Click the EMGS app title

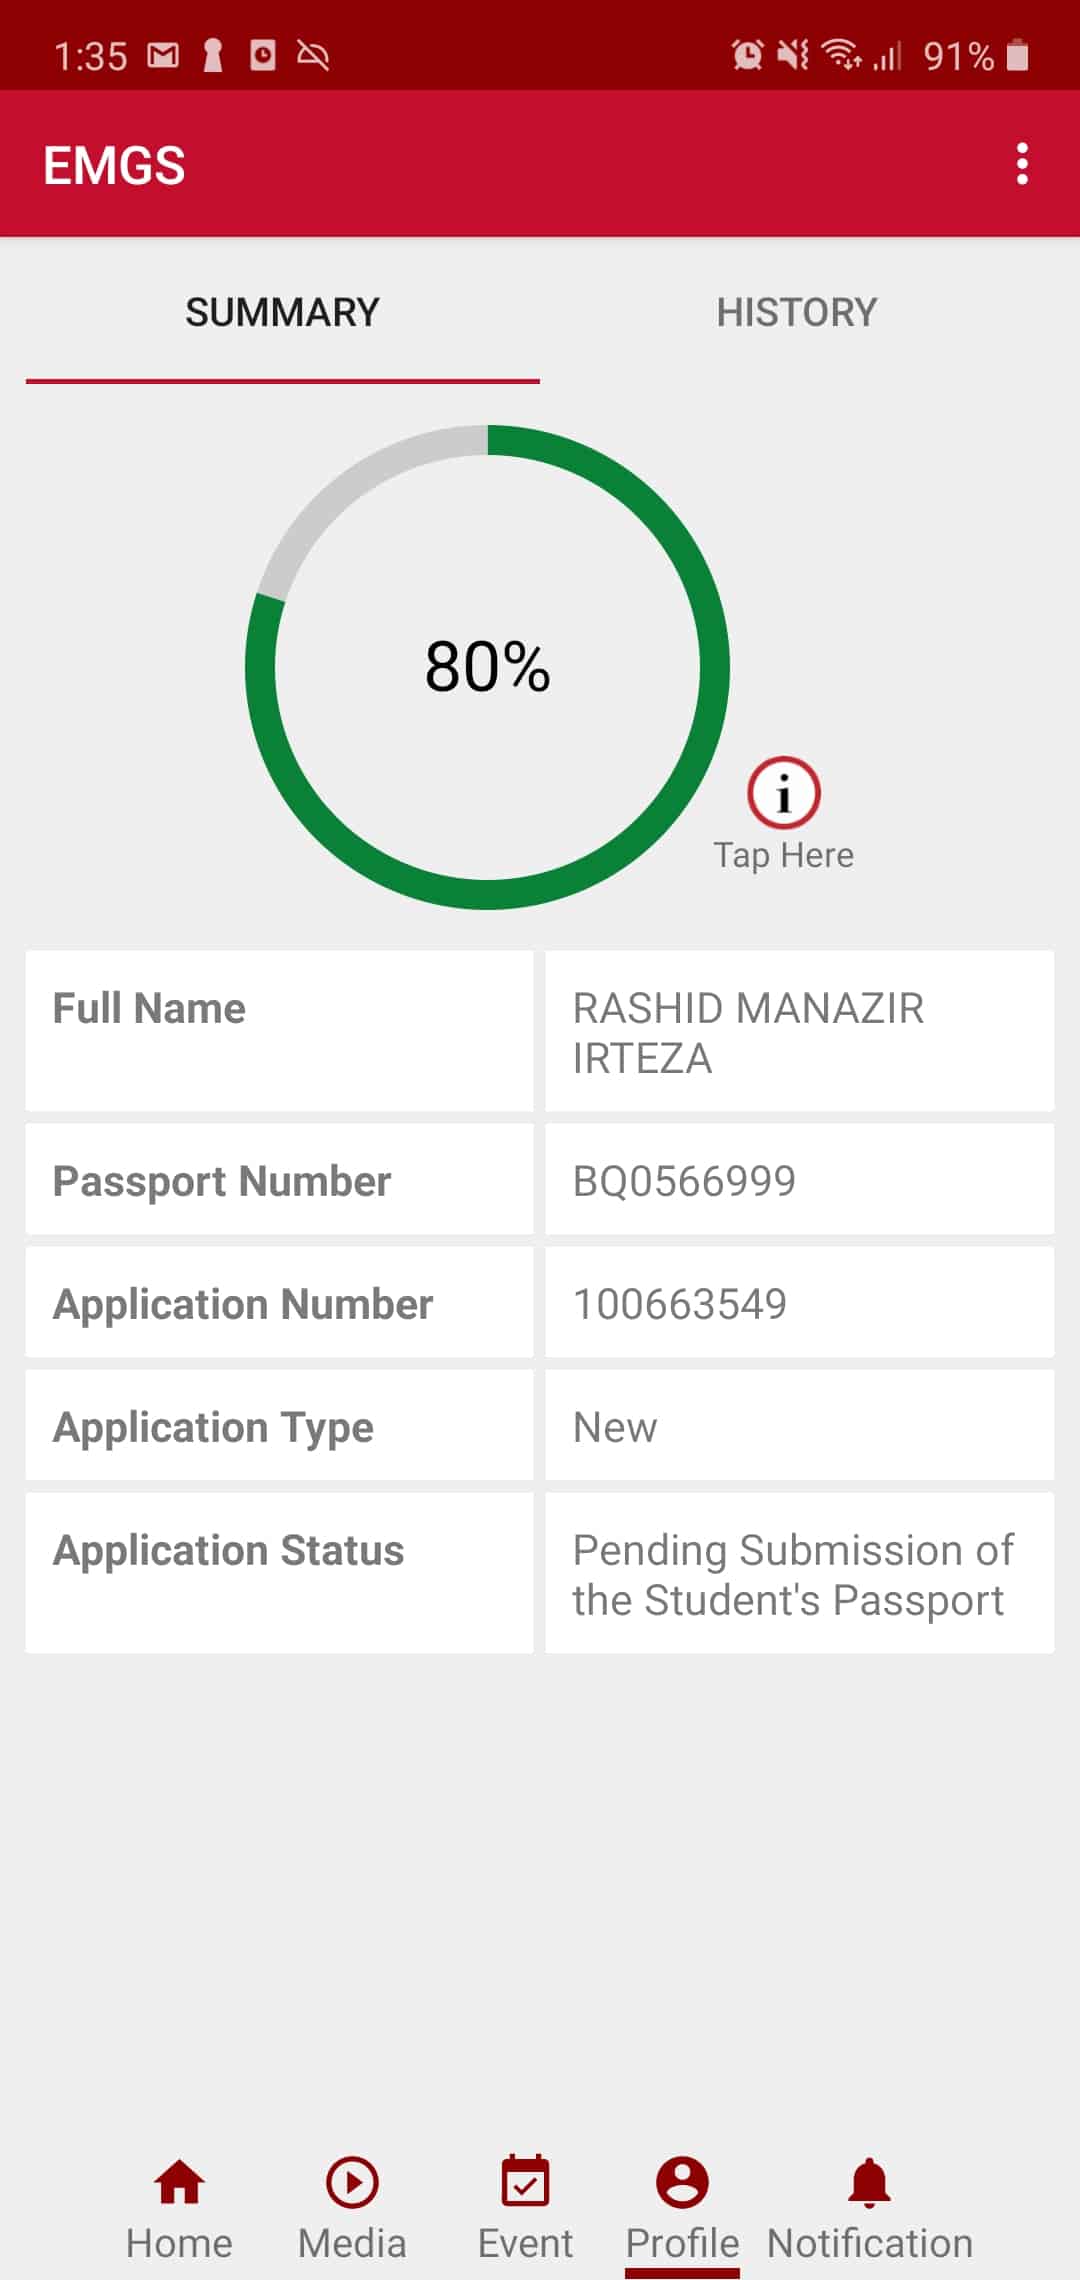coord(114,165)
